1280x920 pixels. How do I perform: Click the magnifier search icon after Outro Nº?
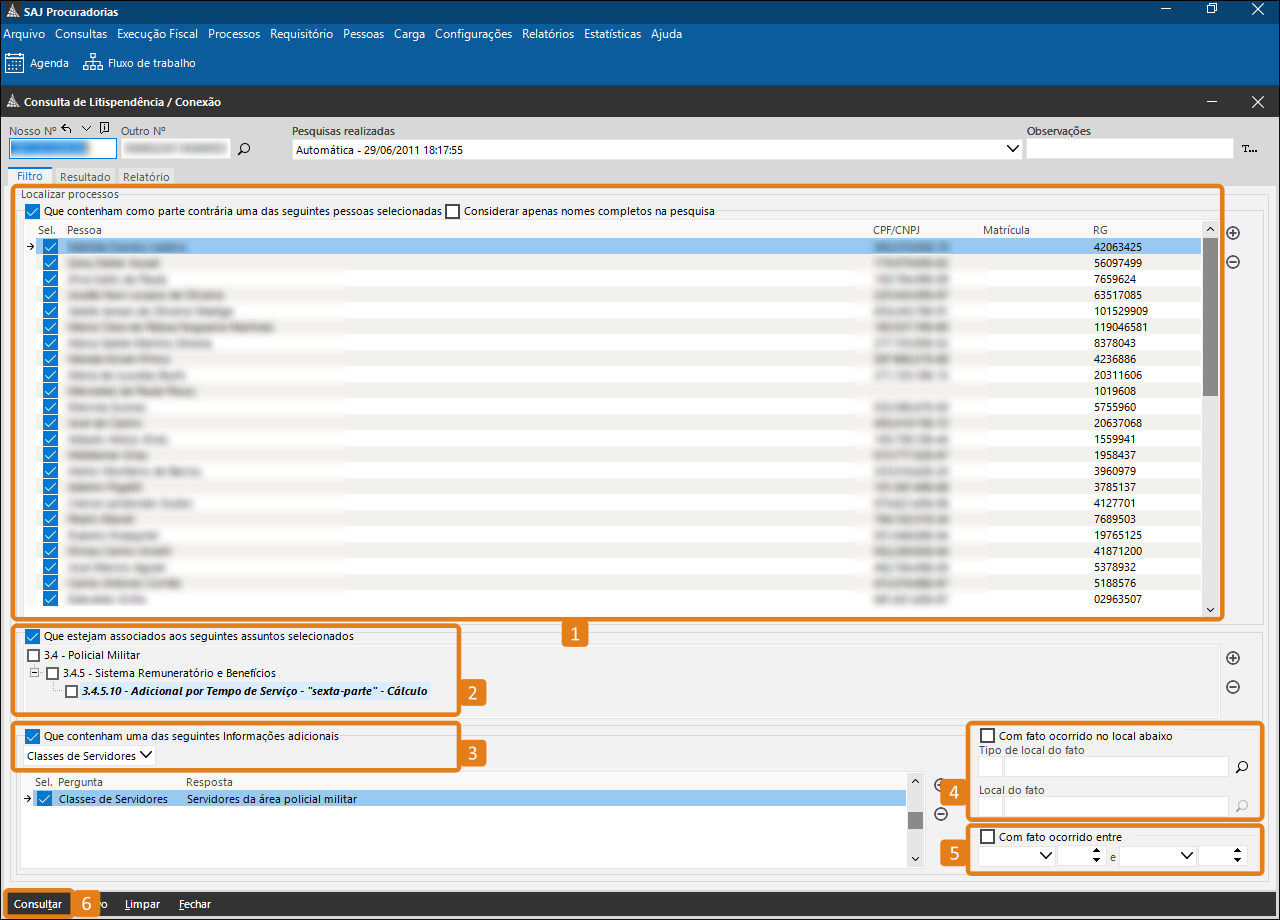pyautogui.click(x=243, y=149)
